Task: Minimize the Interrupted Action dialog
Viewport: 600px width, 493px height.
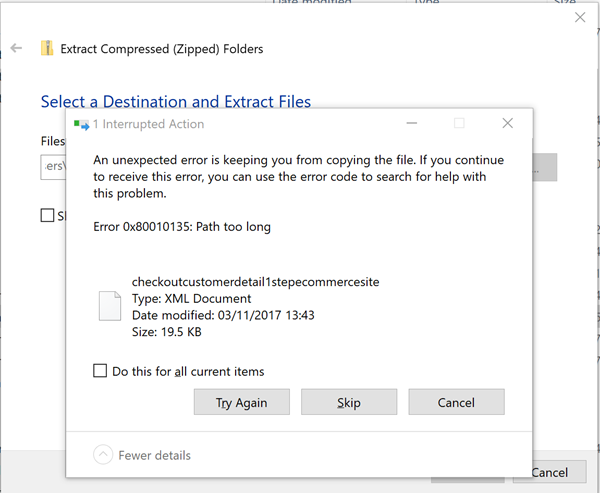Action: coord(412,123)
